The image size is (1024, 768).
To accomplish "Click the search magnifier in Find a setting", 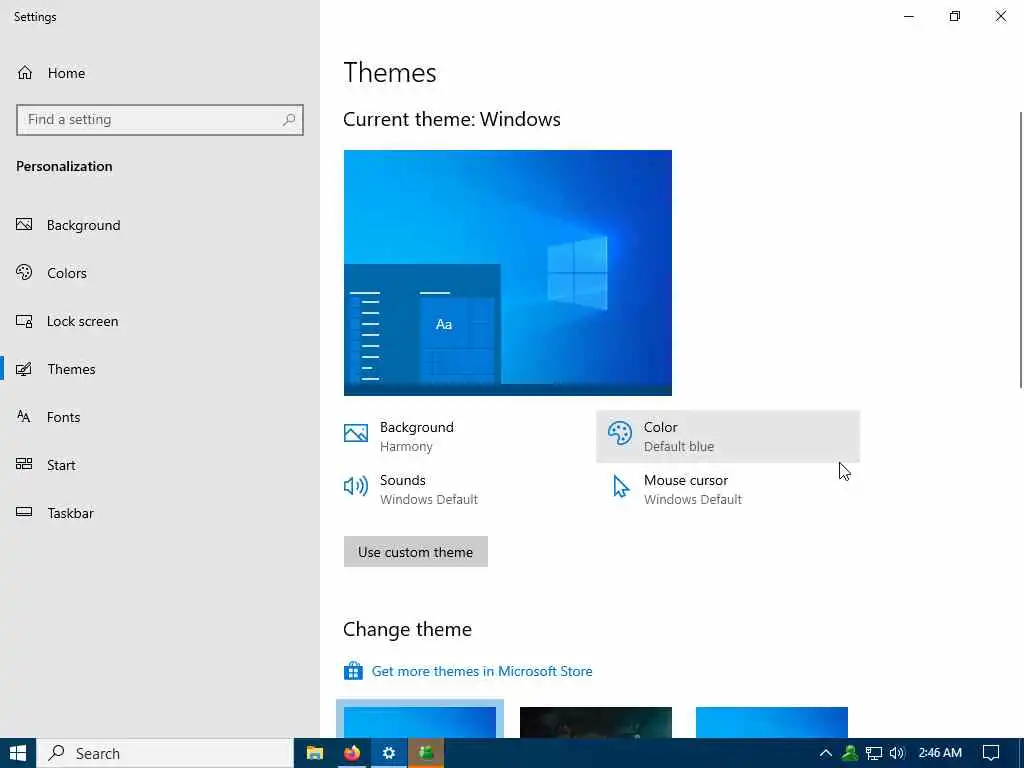I will pos(289,120).
